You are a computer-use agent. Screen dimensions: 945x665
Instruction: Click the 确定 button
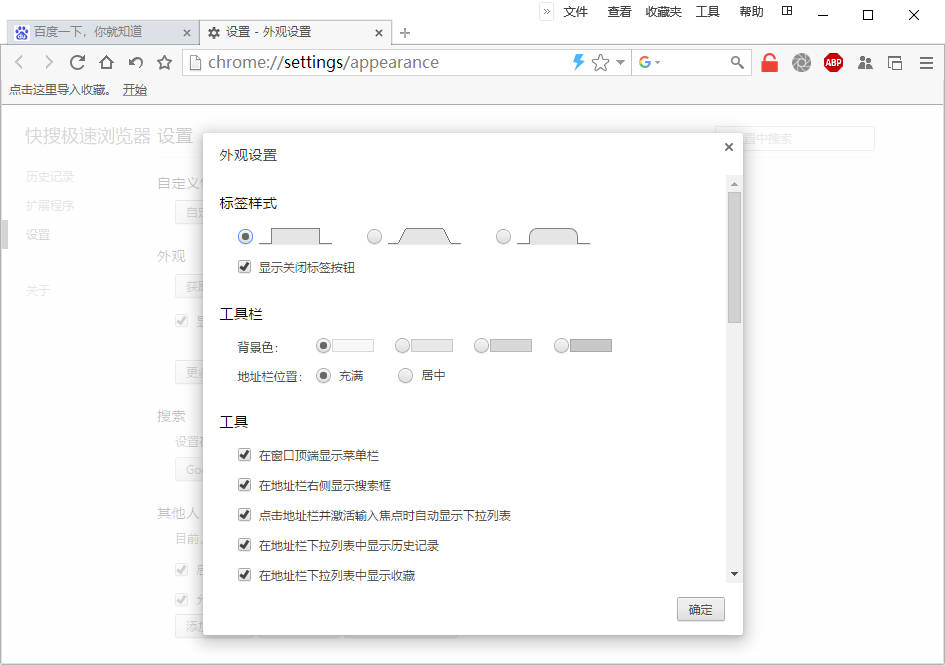(x=700, y=610)
